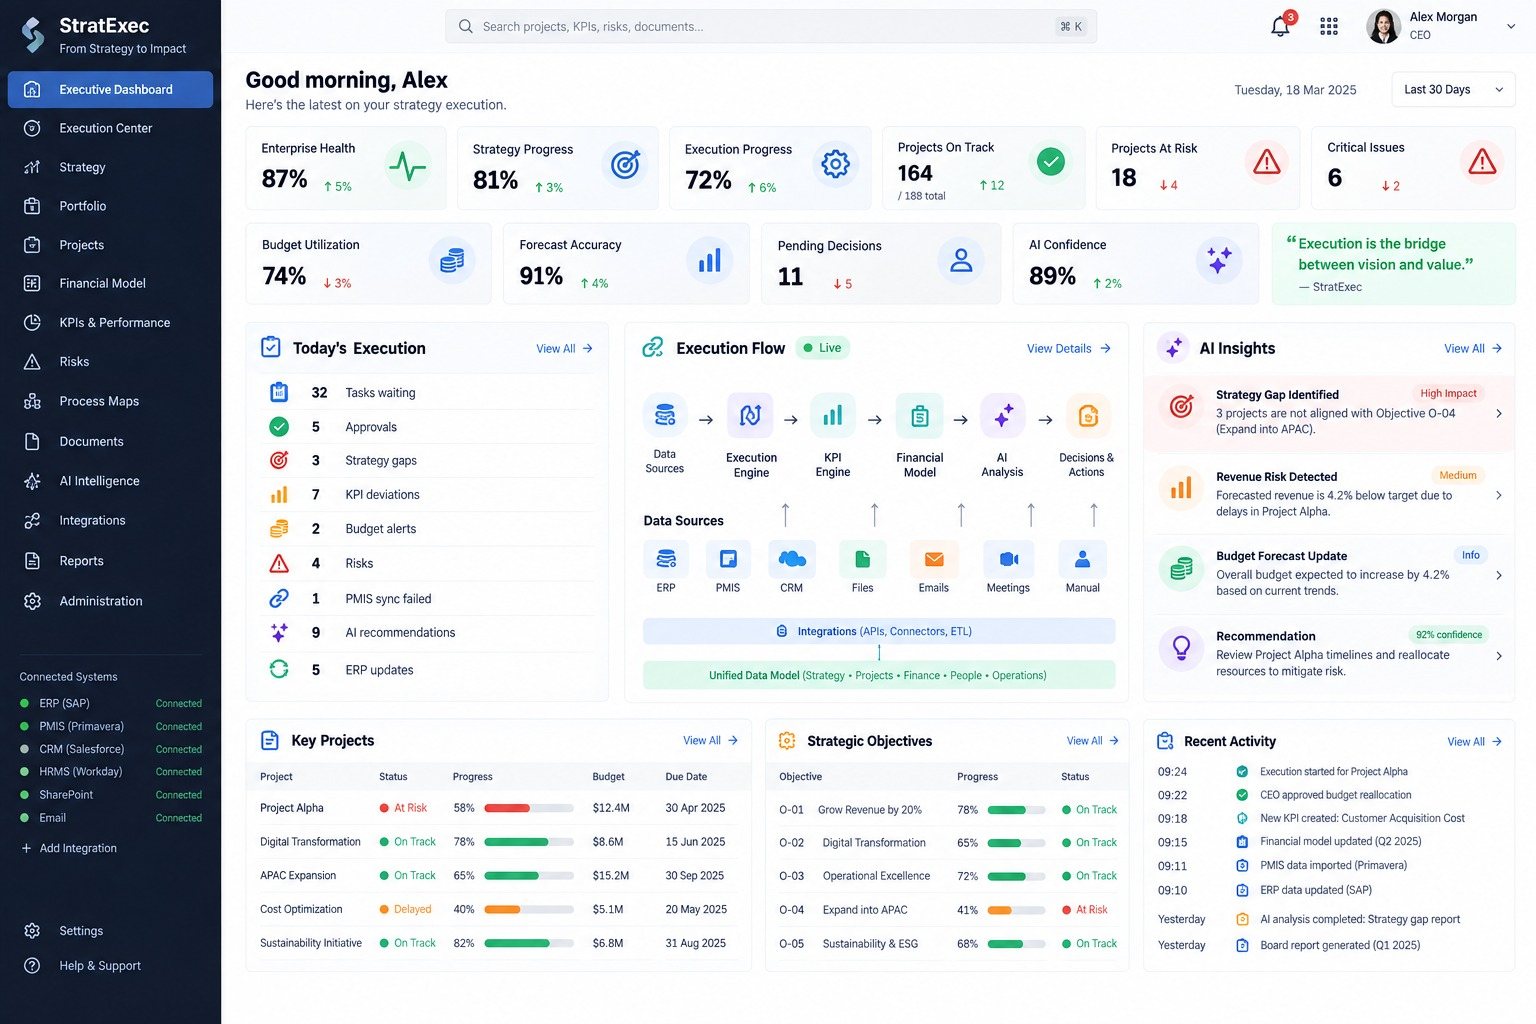Expand the Recommendation insight chevron
This screenshot has height=1024, width=1536.
[x=1498, y=656]
